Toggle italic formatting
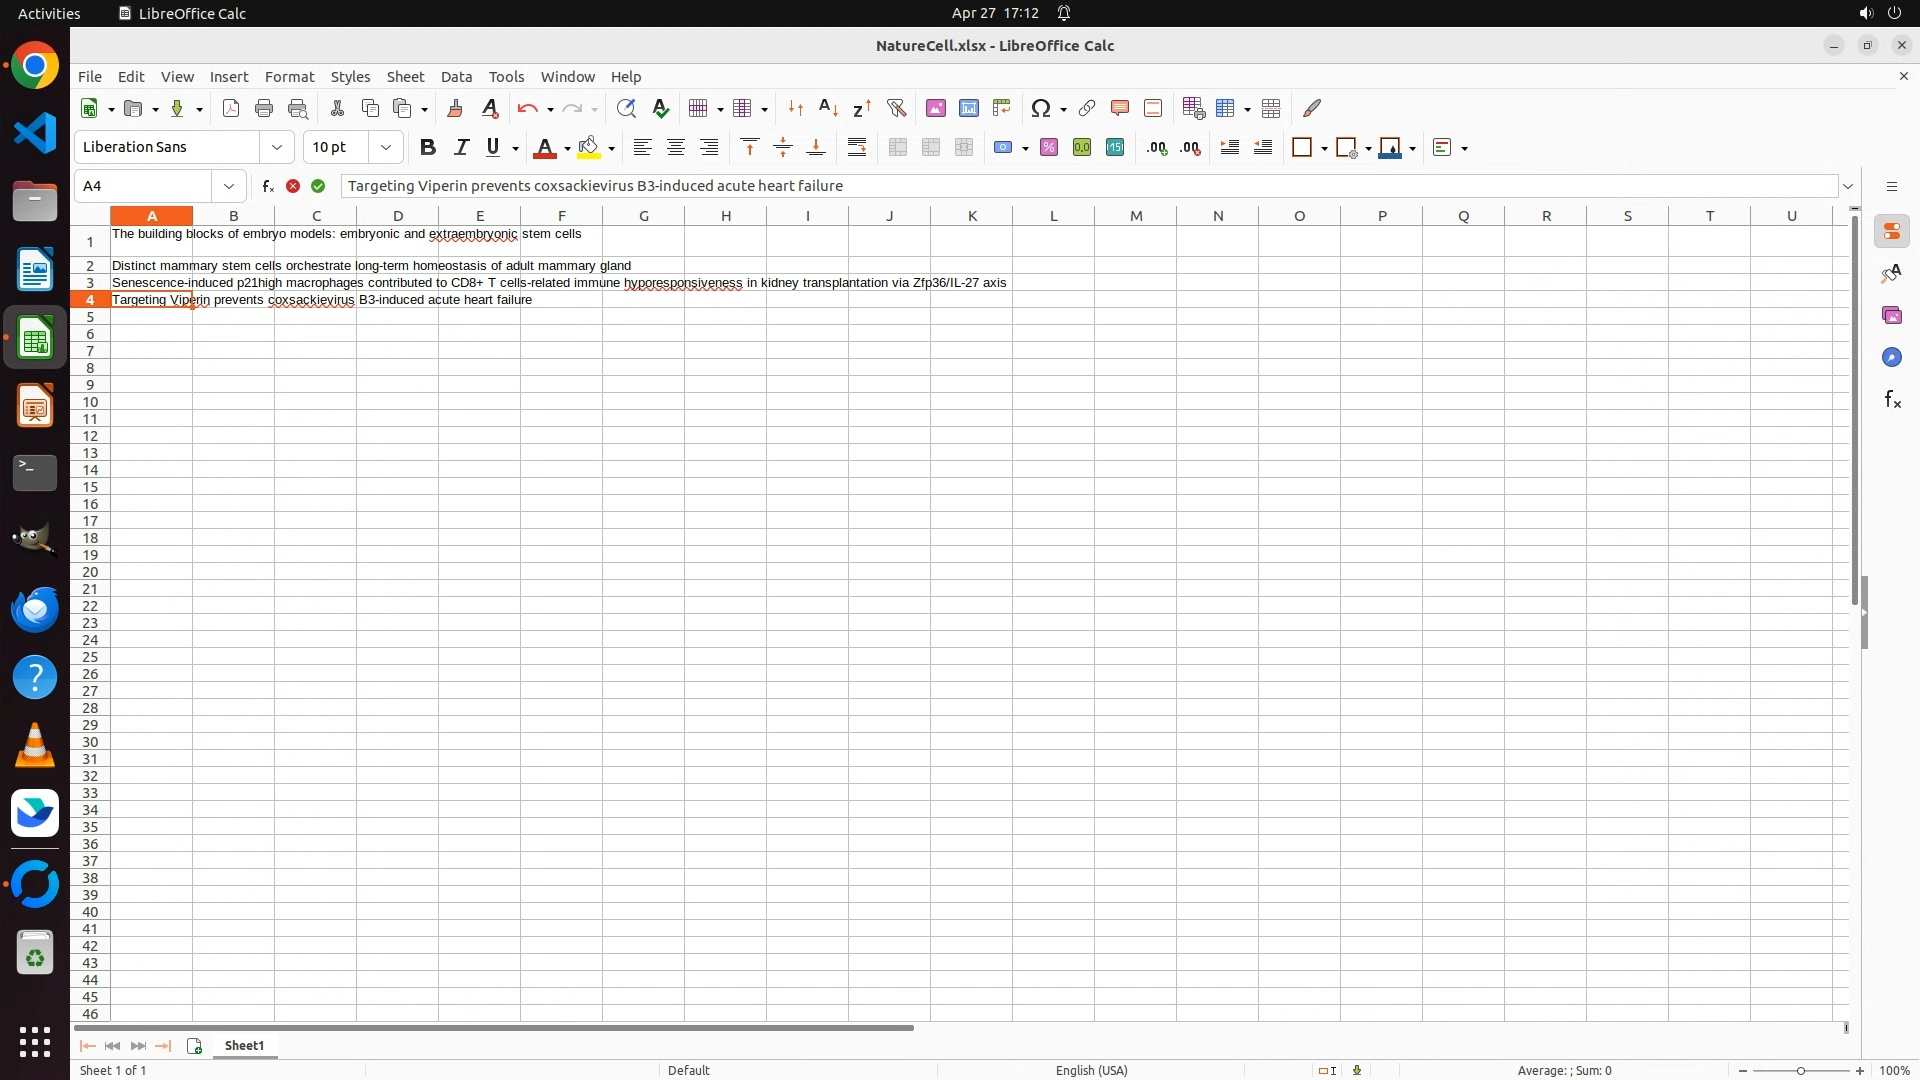This screenshot has height=1080, width=1920. (461, 147)
